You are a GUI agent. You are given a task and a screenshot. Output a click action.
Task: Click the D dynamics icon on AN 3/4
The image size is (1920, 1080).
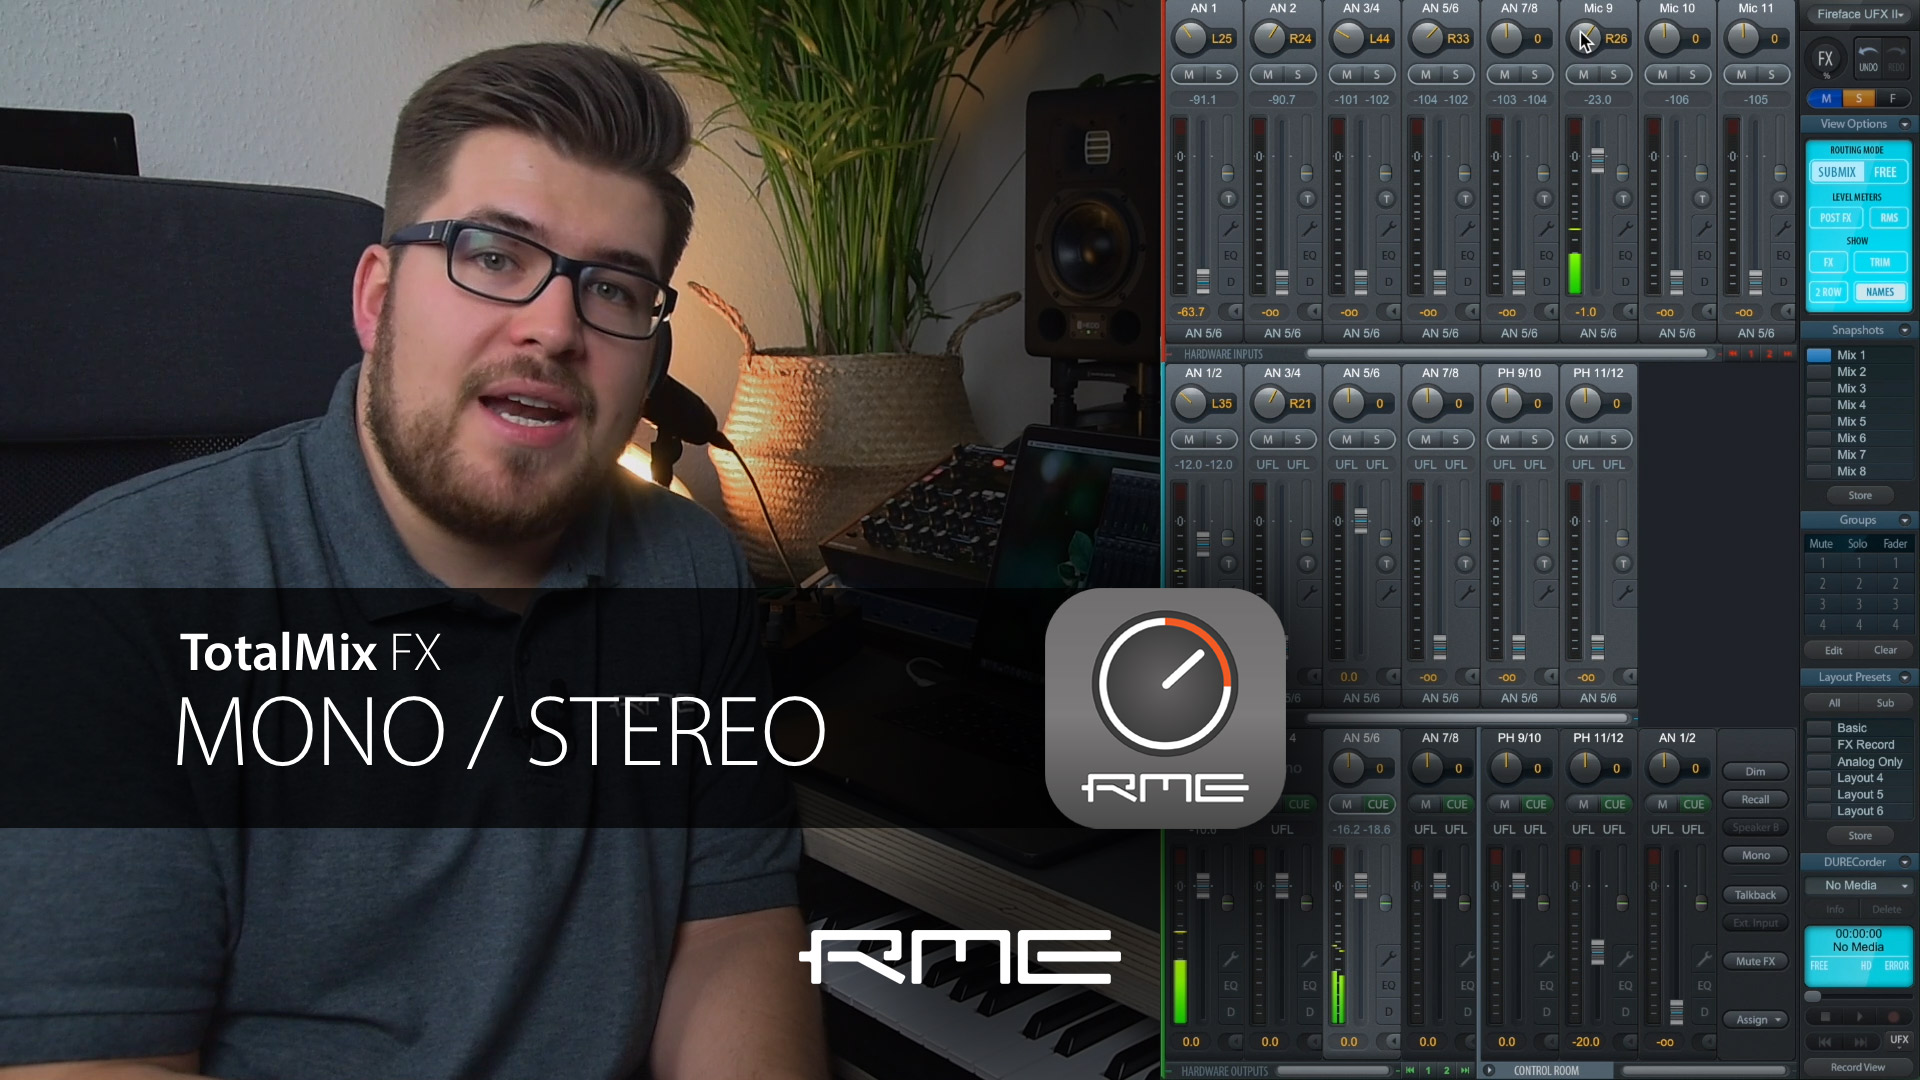(x=1388, y=282)
